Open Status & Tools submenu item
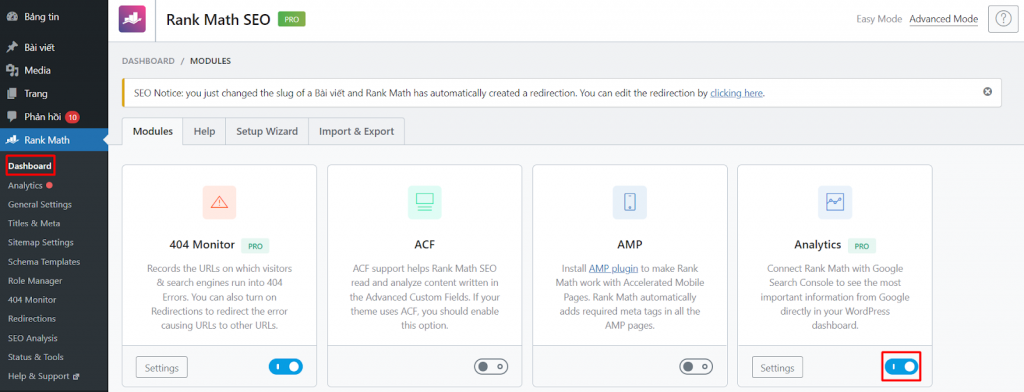This screenshot has width=1024, height=392. [x=36, y=357]
